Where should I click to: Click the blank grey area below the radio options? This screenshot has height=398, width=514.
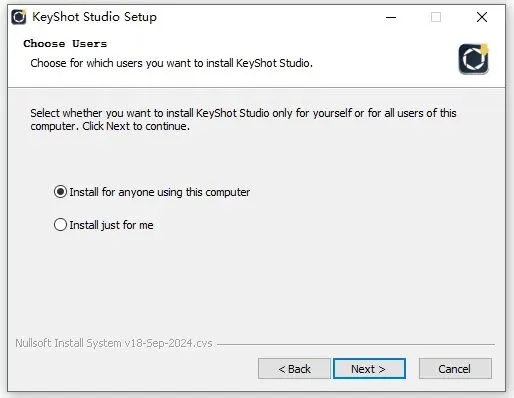pos(257,283)
